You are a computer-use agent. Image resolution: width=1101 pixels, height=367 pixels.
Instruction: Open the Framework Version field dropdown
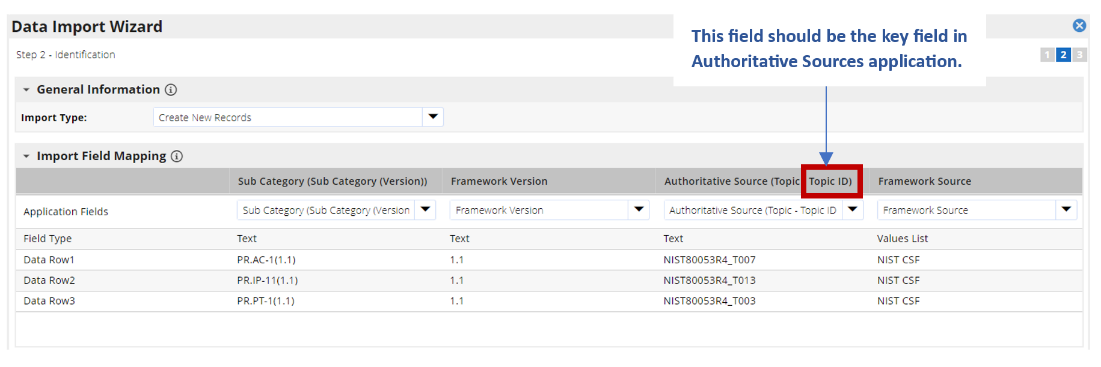point(638,210)
